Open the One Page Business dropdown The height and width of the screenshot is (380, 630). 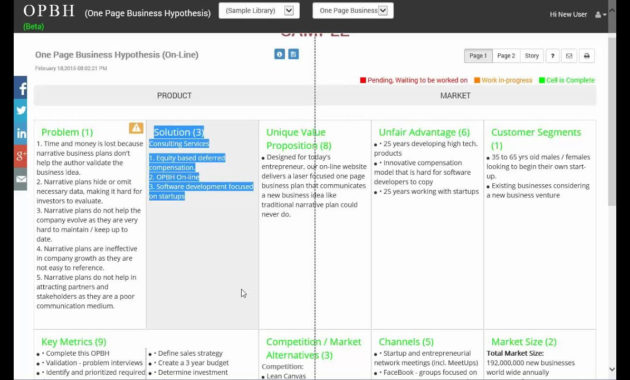[x=353, y=11]
